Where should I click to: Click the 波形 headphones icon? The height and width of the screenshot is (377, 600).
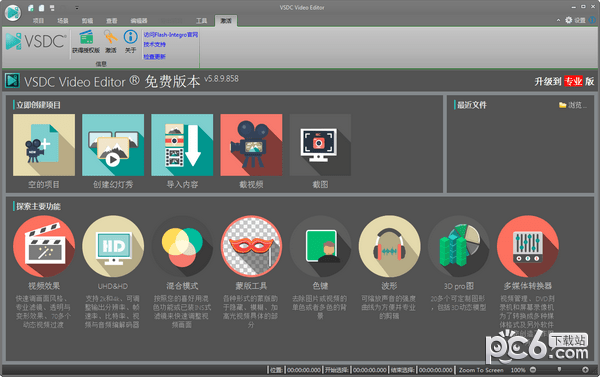click(390, 246)
